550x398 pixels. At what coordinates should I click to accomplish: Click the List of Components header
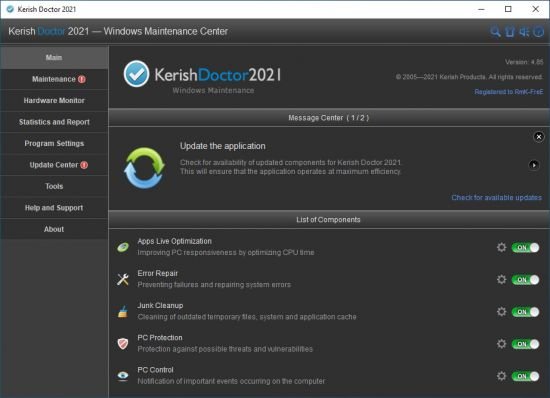[329, 220]
